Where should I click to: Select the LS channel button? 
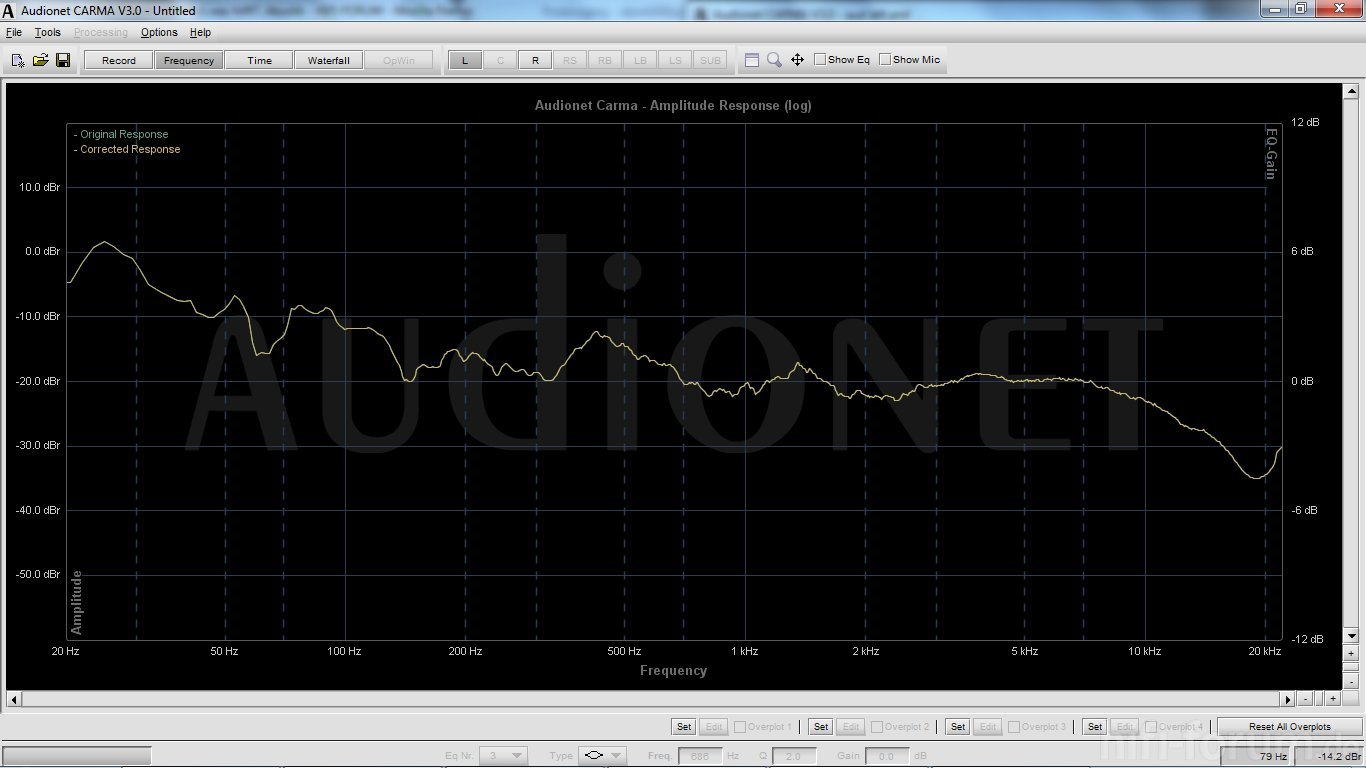pos(675,60)
